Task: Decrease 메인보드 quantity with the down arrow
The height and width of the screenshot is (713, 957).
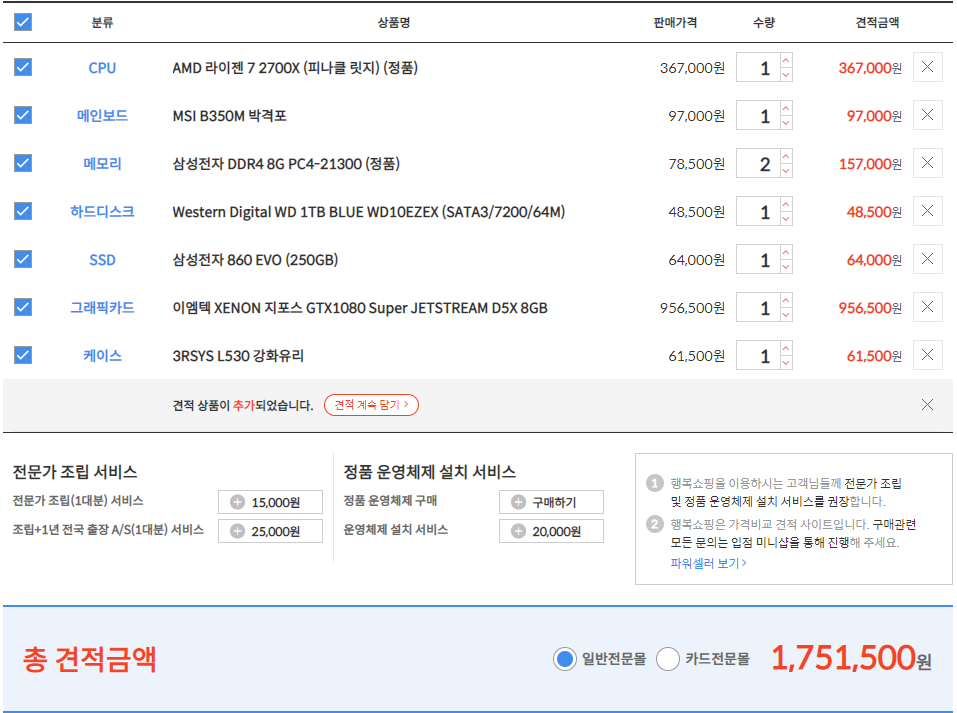Action: click(786, 123)
